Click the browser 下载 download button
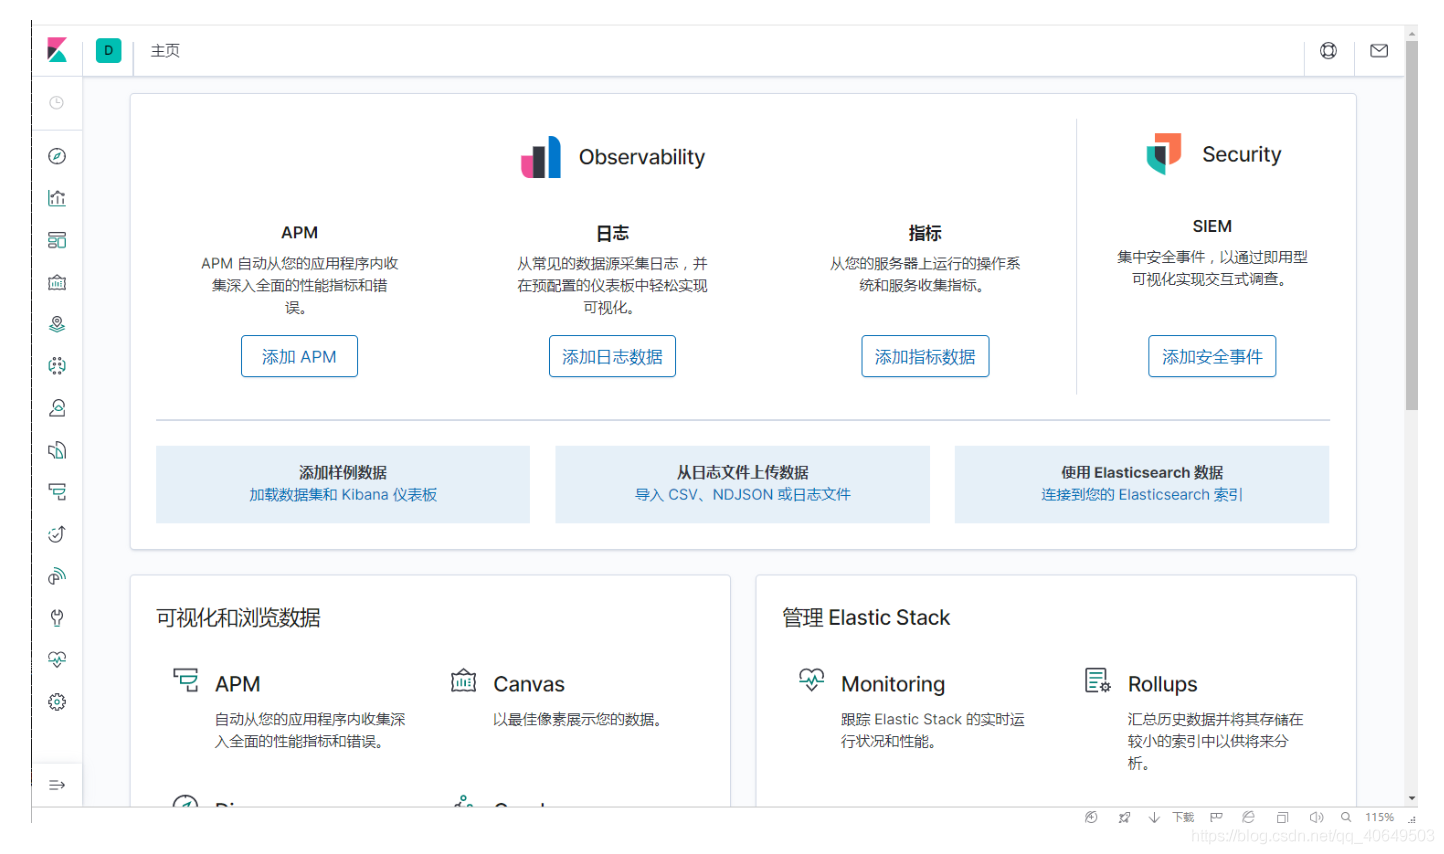The height and width of the screenshot is (854, 1444). pyautogui.click(x=1172, y=817)
